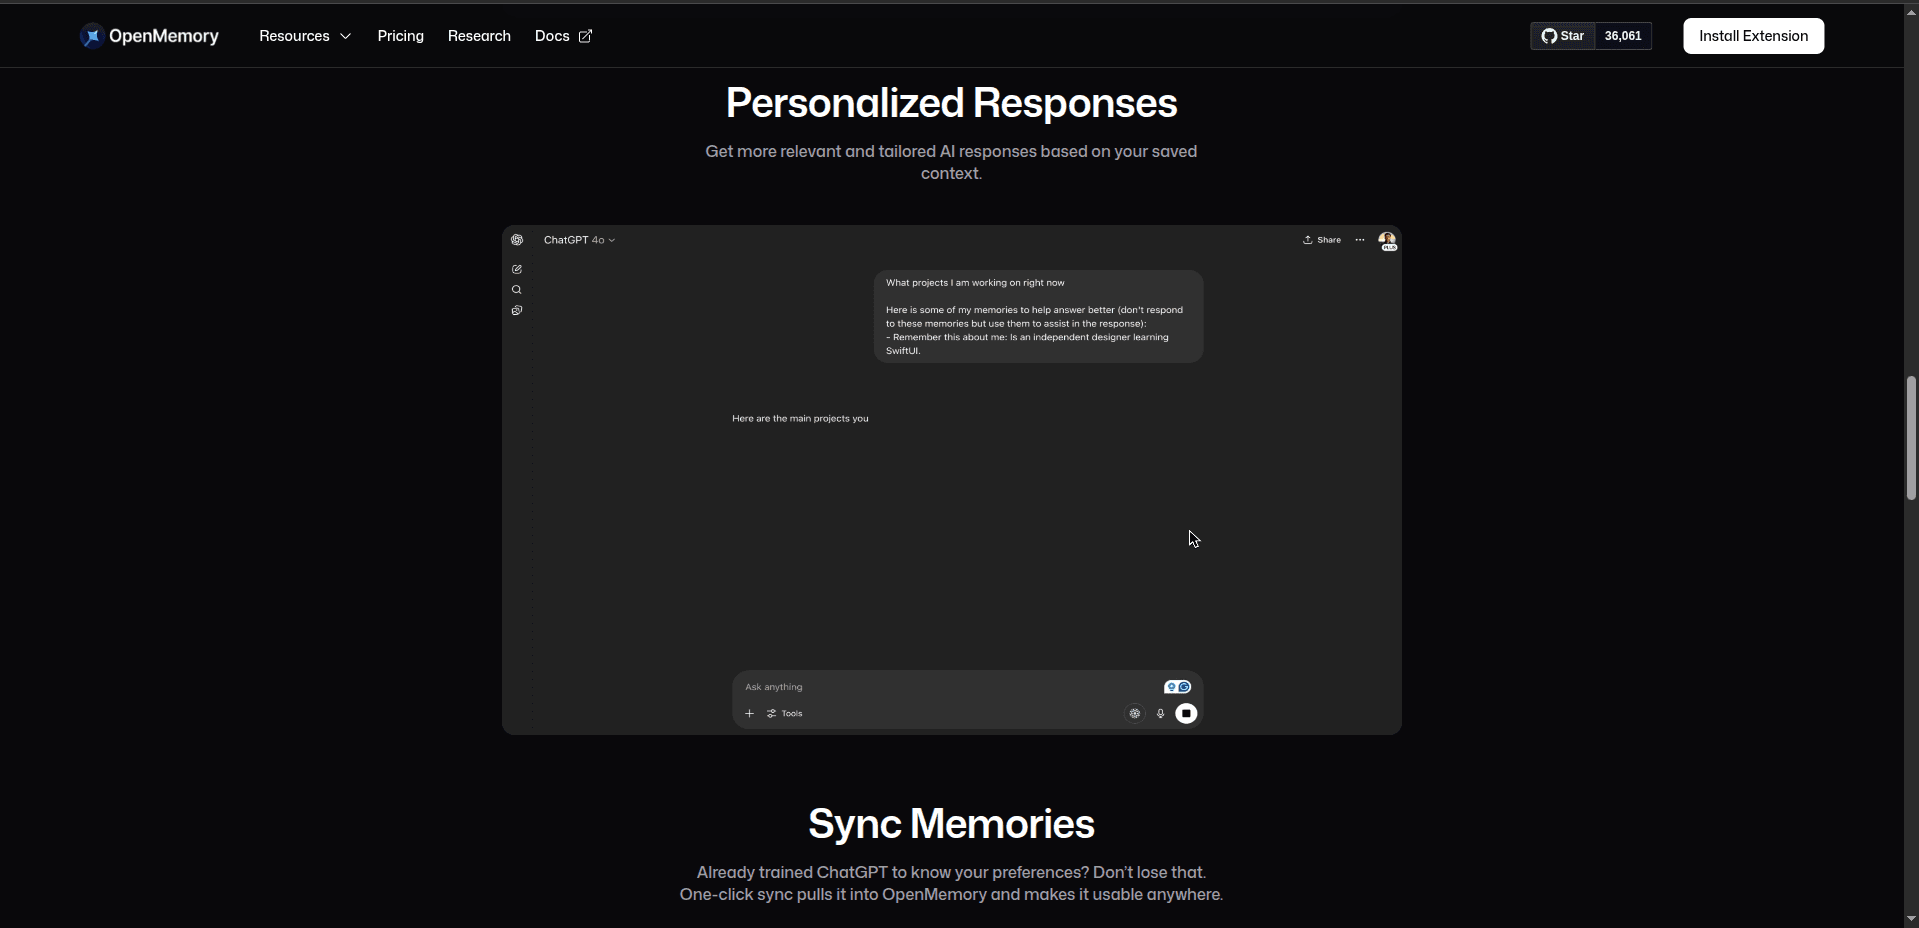Click the user profile avatar

(x=1387, y=241)
